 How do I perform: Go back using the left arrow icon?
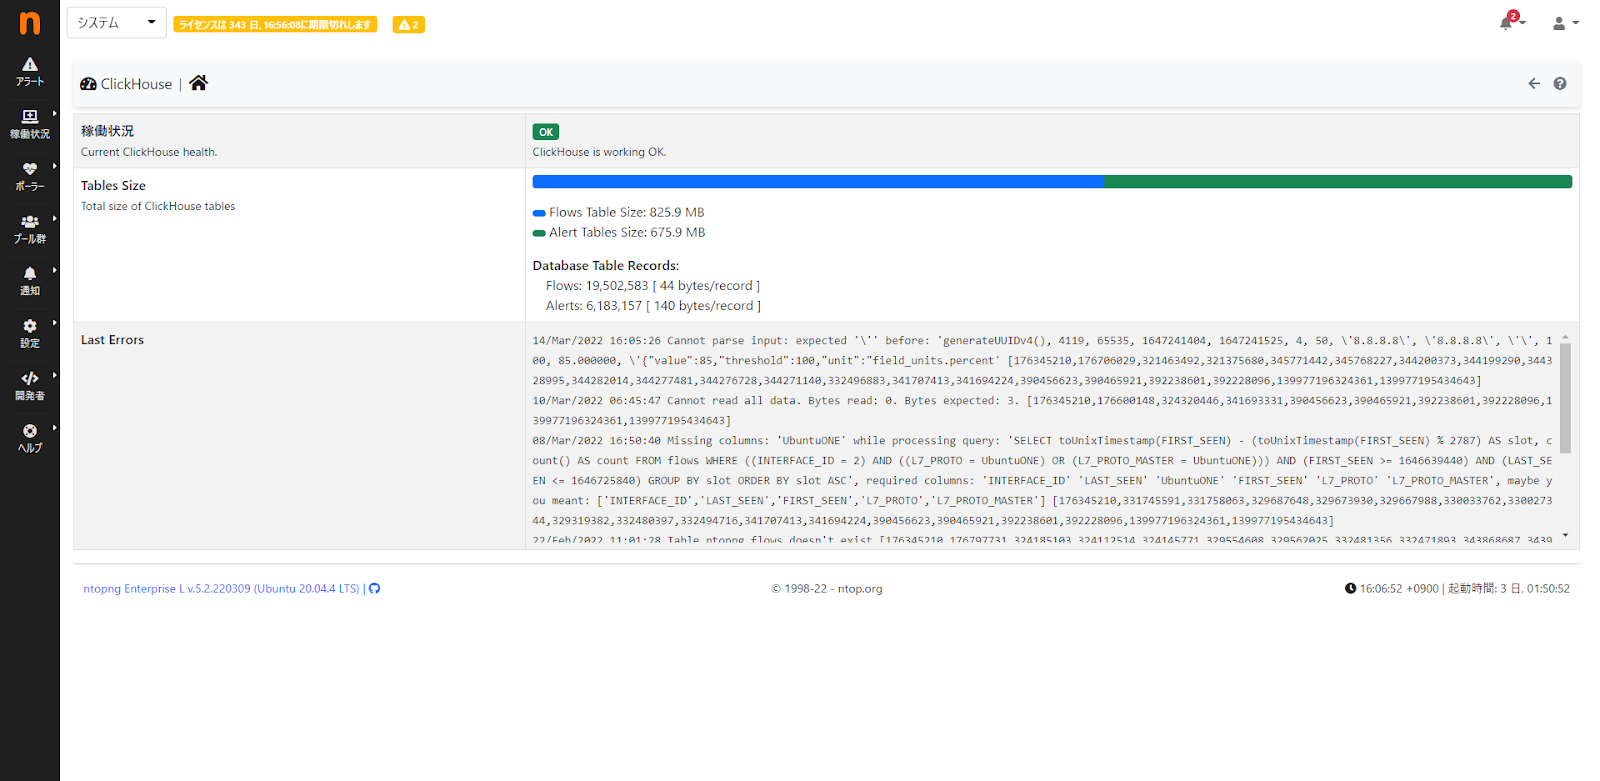(1534, 84)
